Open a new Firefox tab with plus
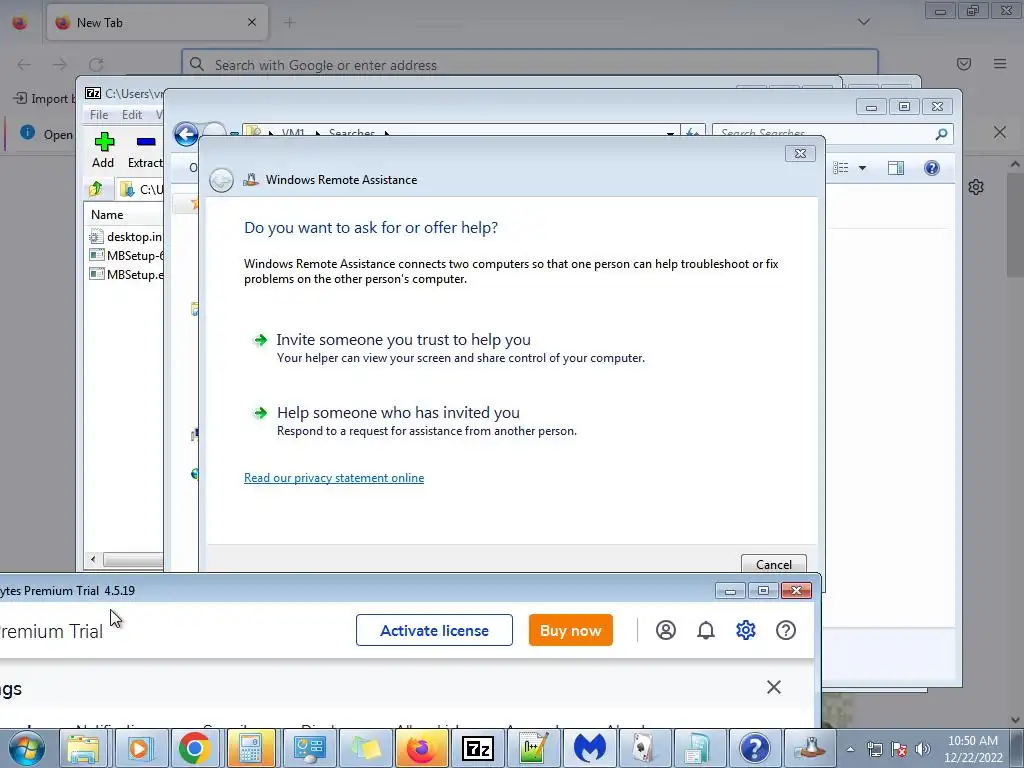Viewport: 1024px width, 768px height. click(x=290, y=23)
